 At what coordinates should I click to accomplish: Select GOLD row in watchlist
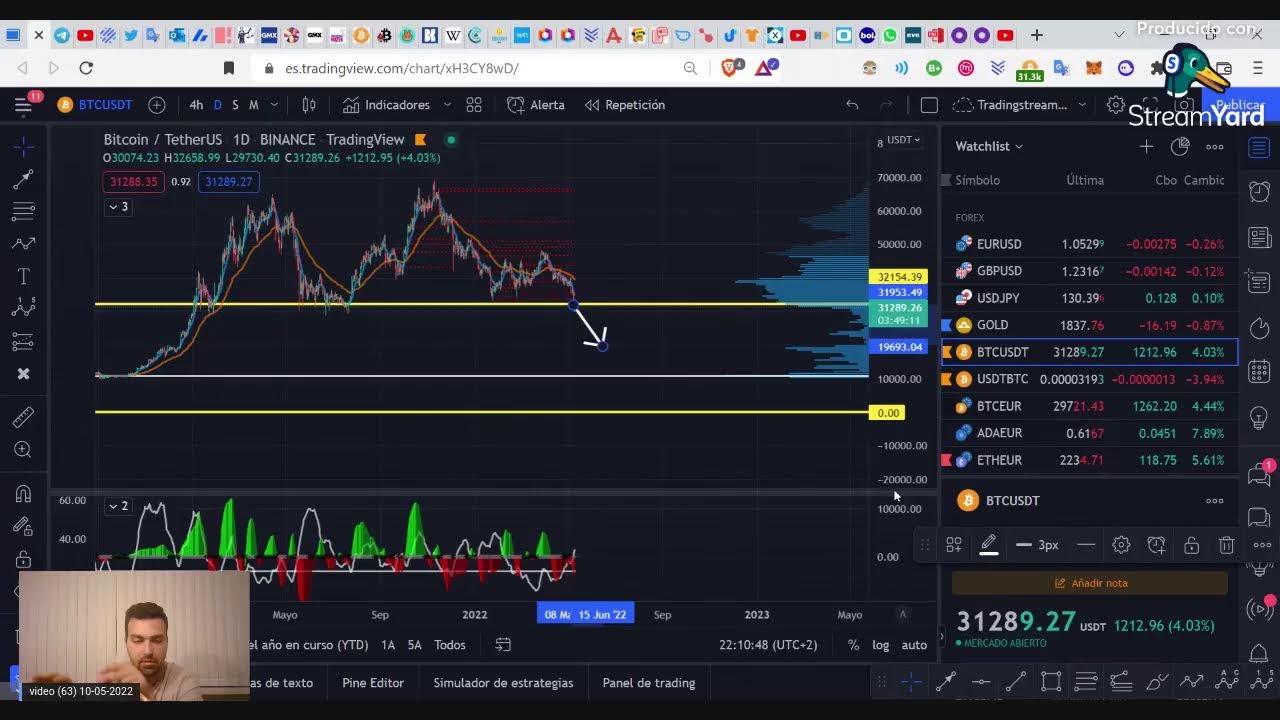coord(1090,325)
